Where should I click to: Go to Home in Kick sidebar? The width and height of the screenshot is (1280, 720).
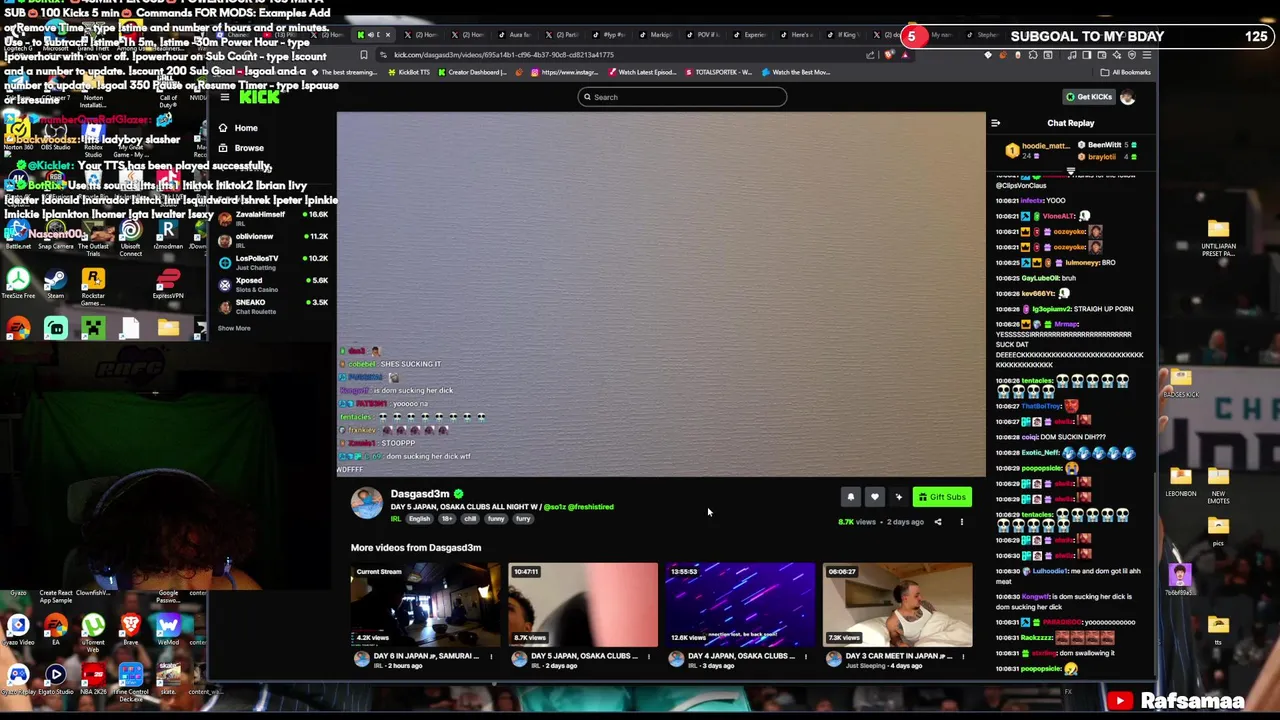coord(240,128)
